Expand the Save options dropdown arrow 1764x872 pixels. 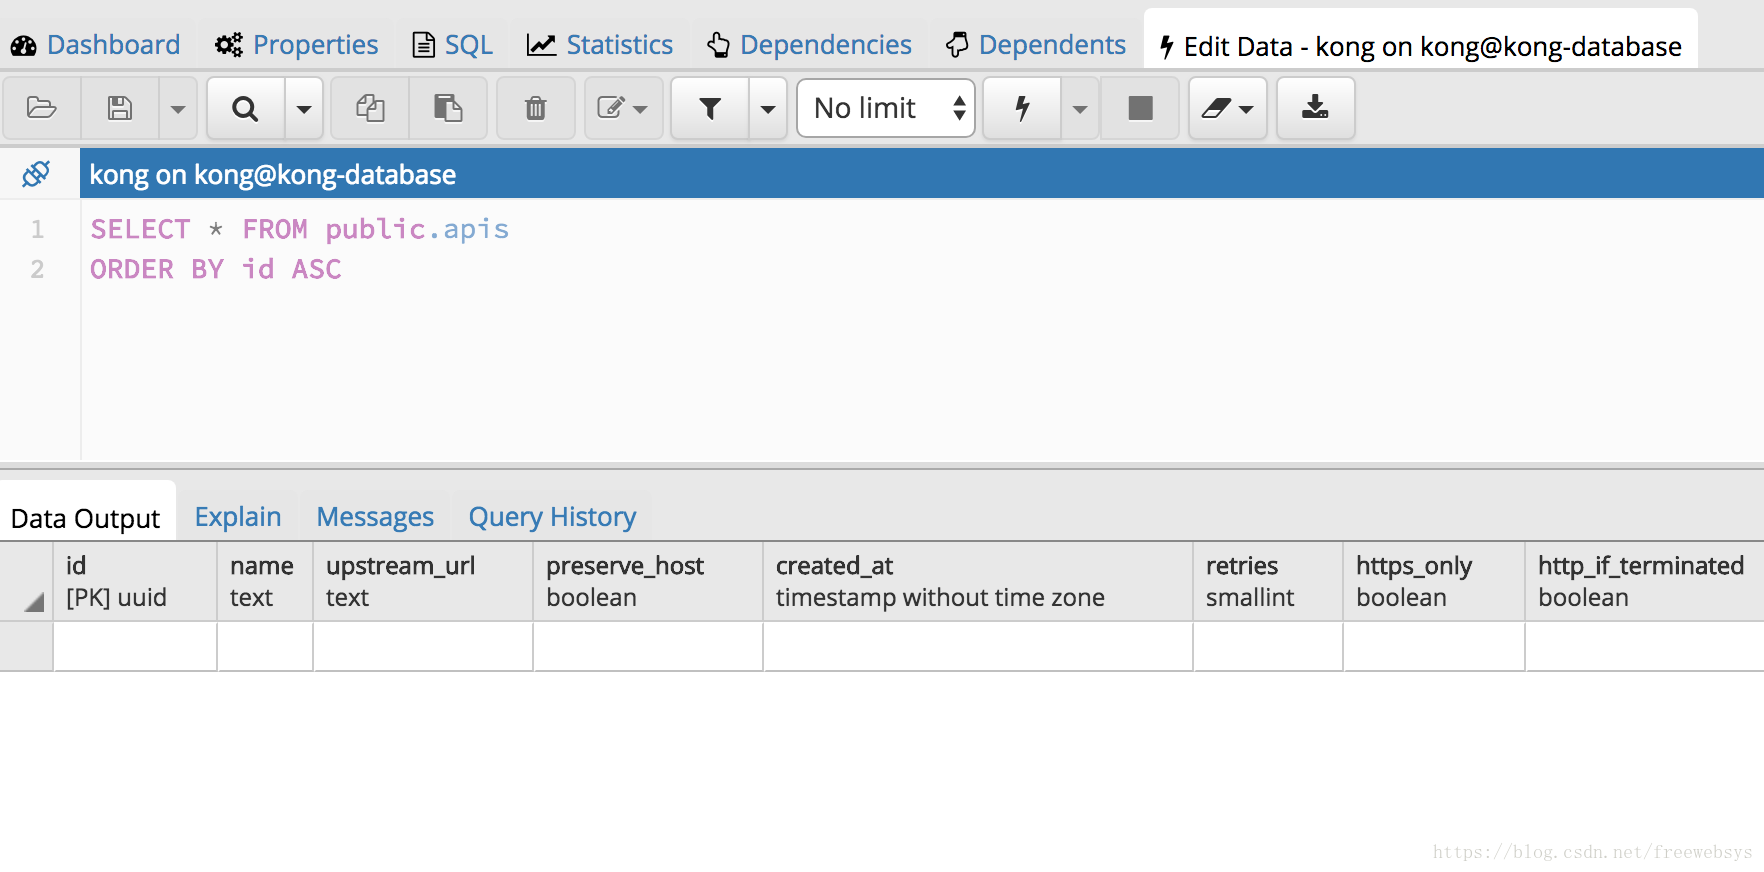click(178, 108)
